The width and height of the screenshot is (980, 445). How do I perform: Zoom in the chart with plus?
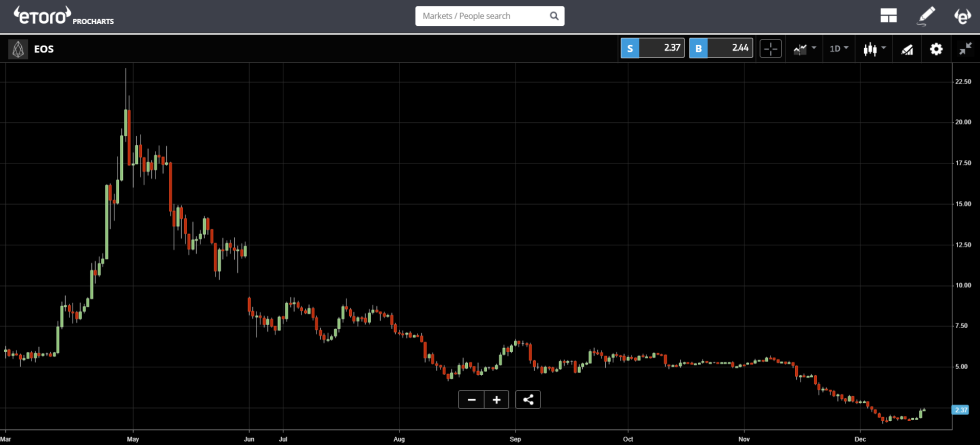pos(496,400)
